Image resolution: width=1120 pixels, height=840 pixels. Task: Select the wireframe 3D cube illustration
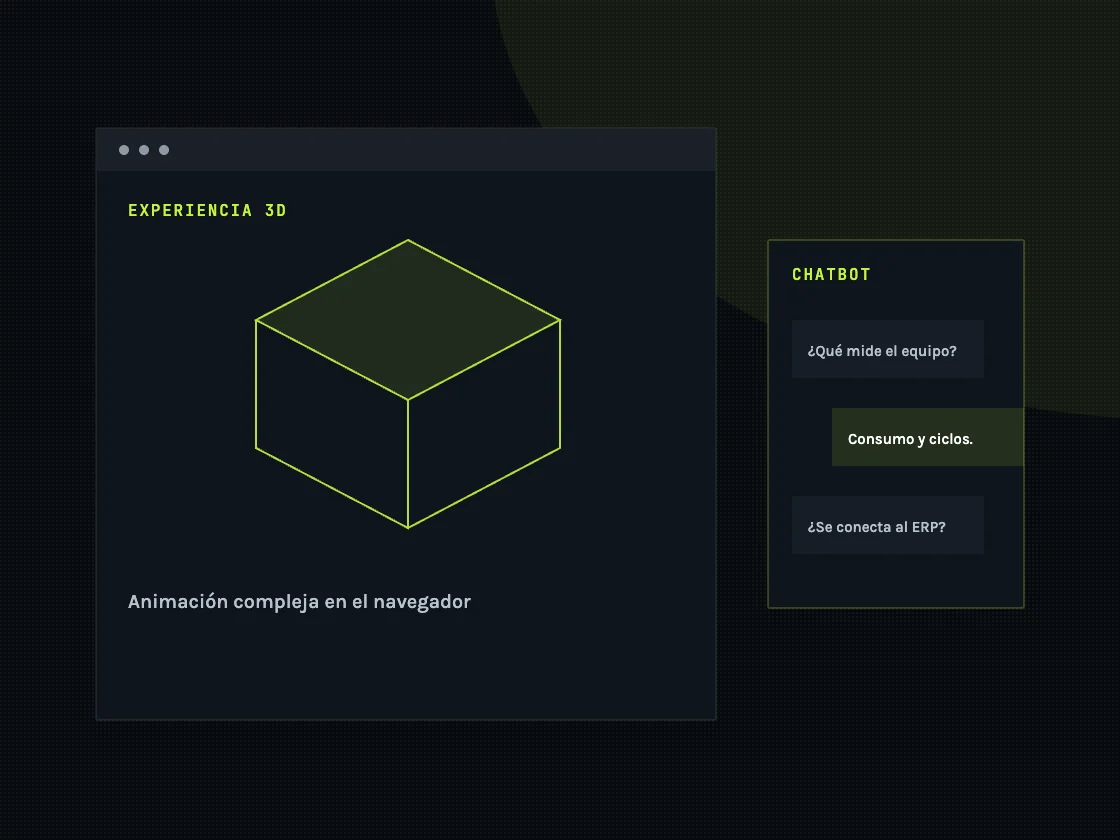(x=408, y=384)
